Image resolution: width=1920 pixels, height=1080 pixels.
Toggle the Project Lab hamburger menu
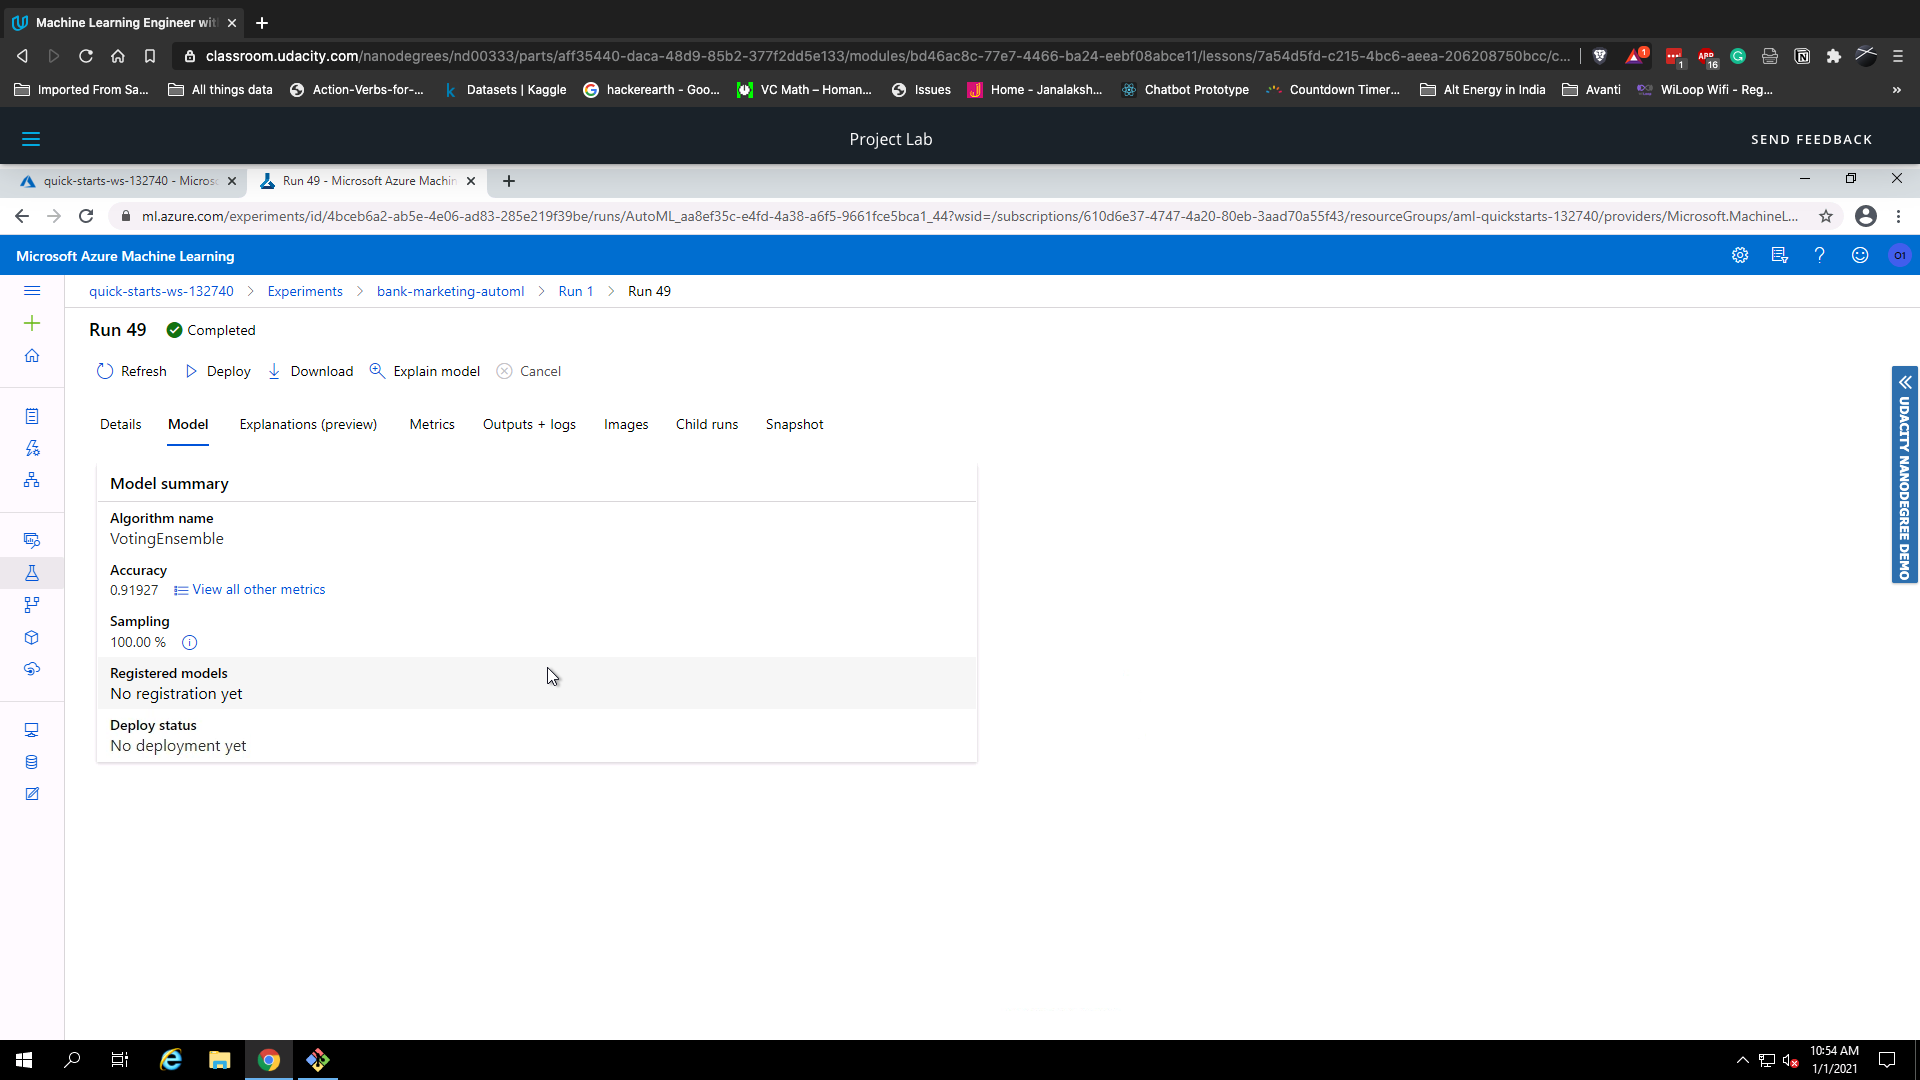pos(31,139)
